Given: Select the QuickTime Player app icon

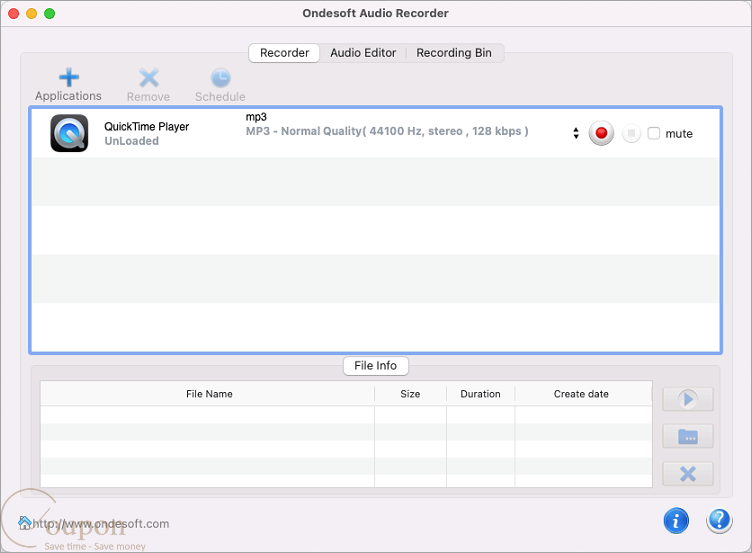Looking at the screenshot, I should [70, 133].
